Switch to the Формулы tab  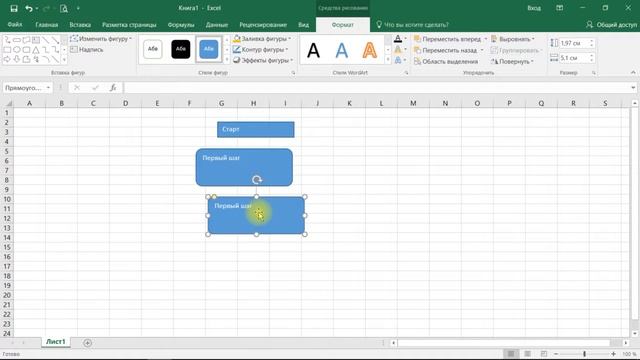pyautogui.click(x=181, y=24)
